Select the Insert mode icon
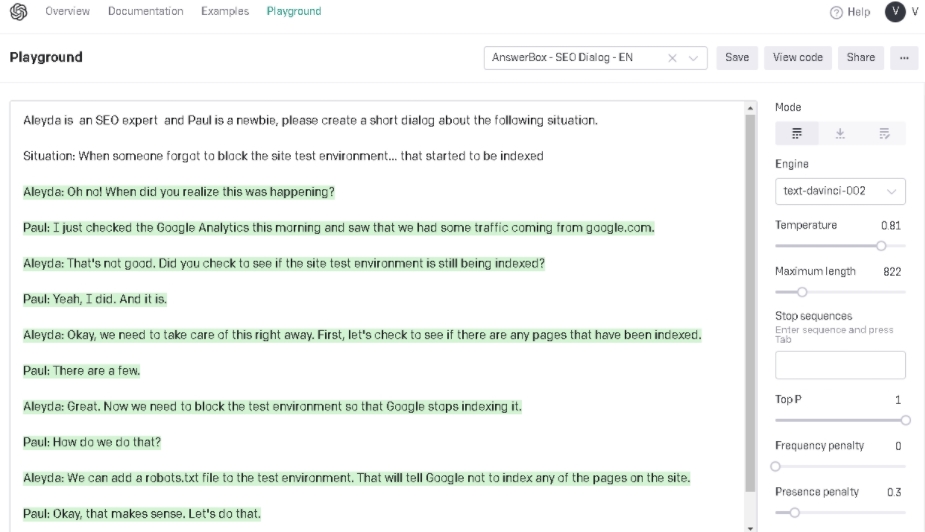925x532 pixels. click(840, 134)
